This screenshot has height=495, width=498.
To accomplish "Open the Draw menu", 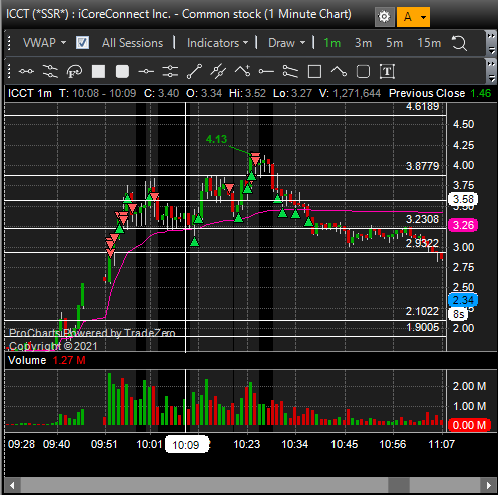I will pos(286,43).
